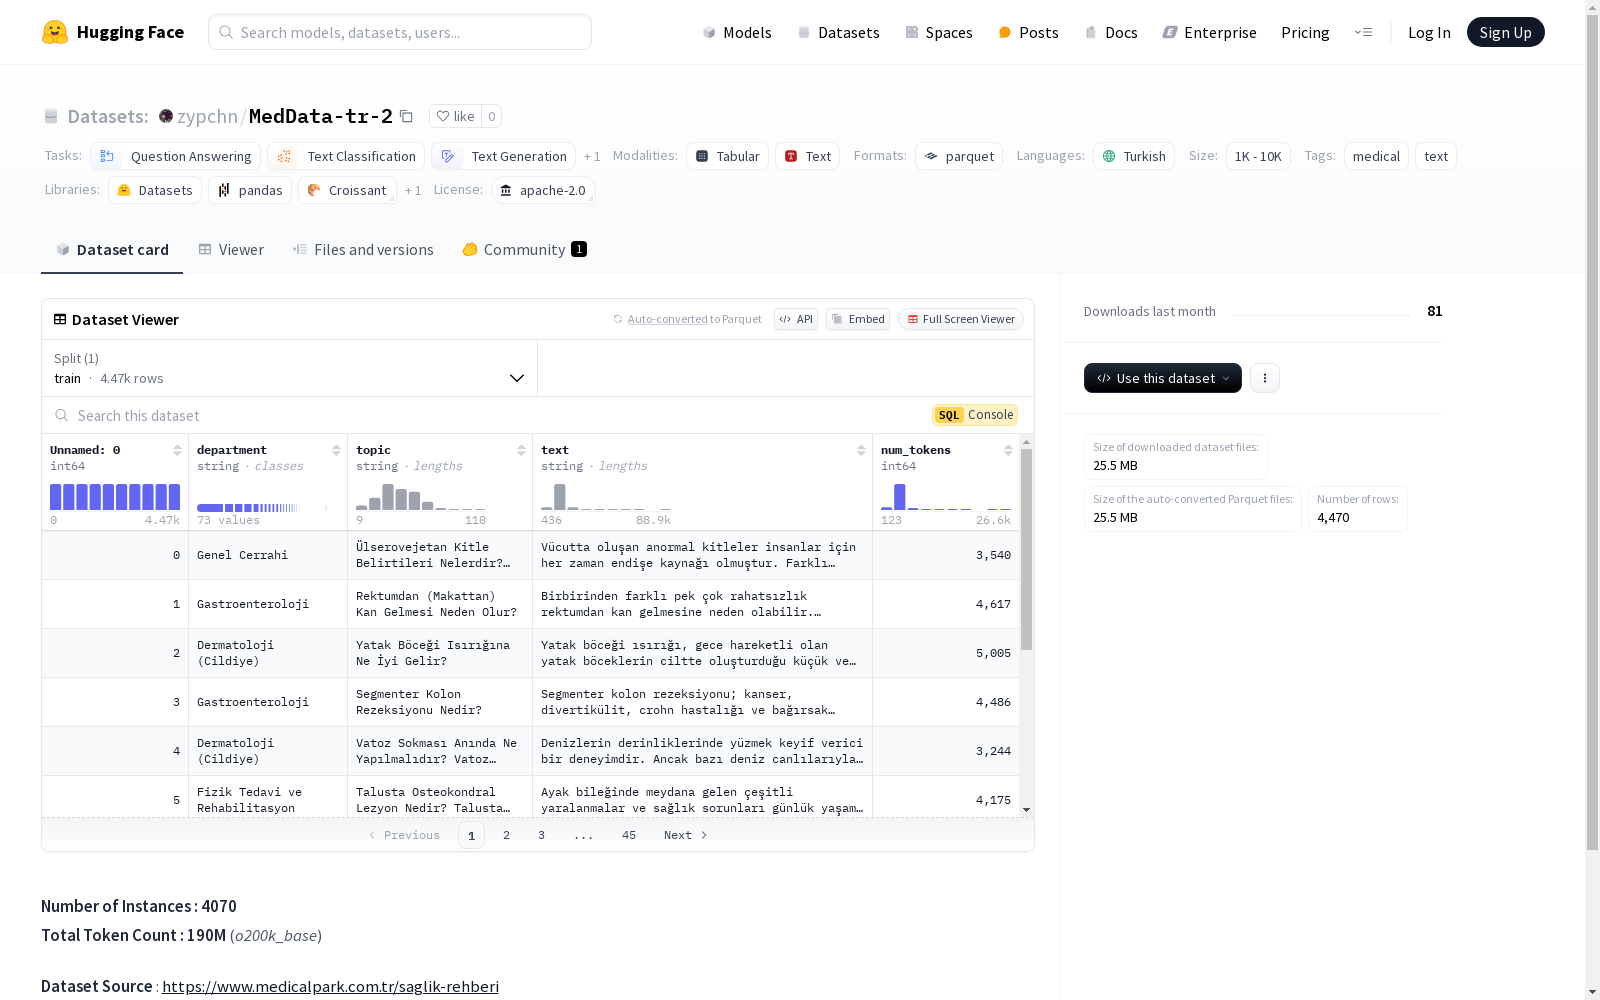Click the topic lengths histogram
This screenshot has width=1600, height=1000.
[x=421, y=497]
